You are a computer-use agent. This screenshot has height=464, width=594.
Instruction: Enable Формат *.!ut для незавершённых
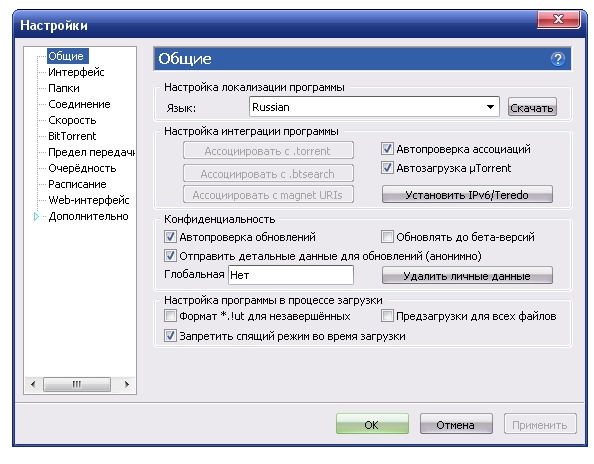point(170,316)
